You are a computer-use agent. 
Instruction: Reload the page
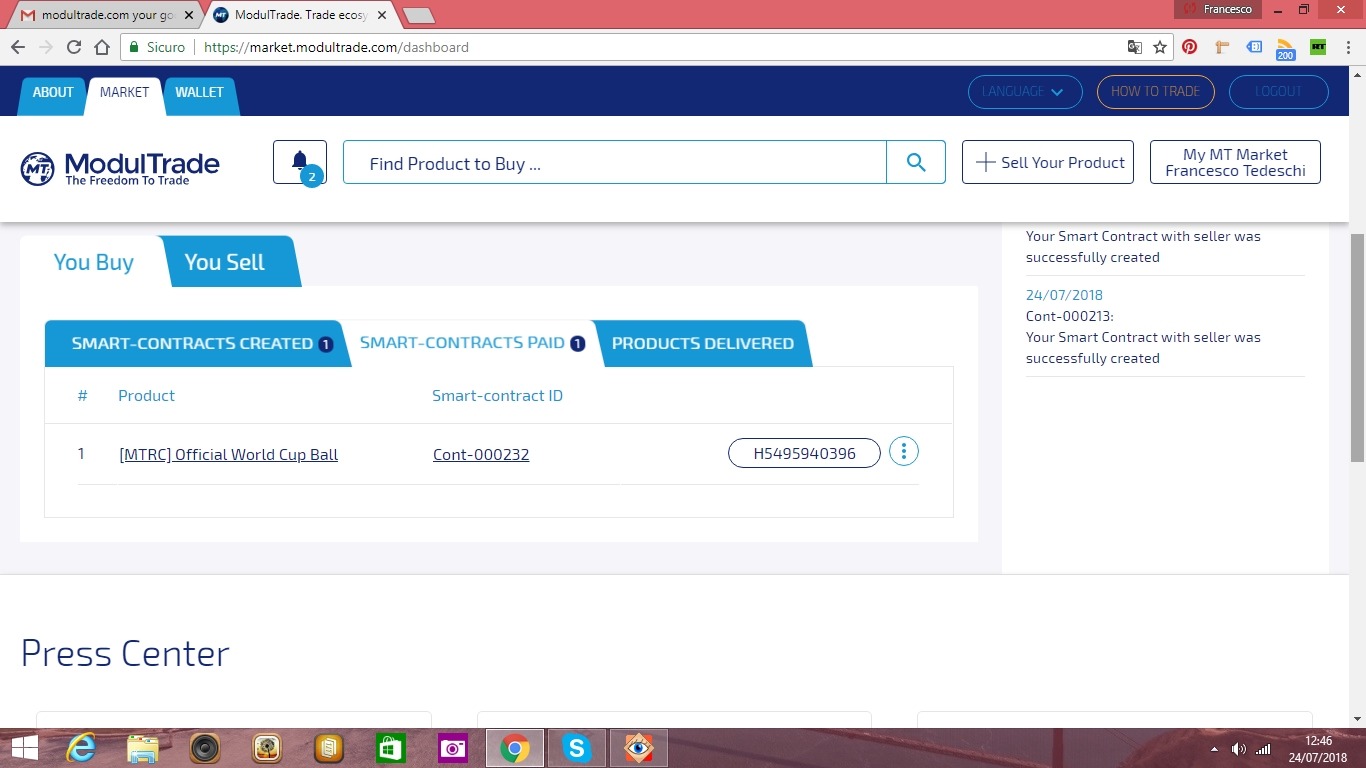point(74,47)
